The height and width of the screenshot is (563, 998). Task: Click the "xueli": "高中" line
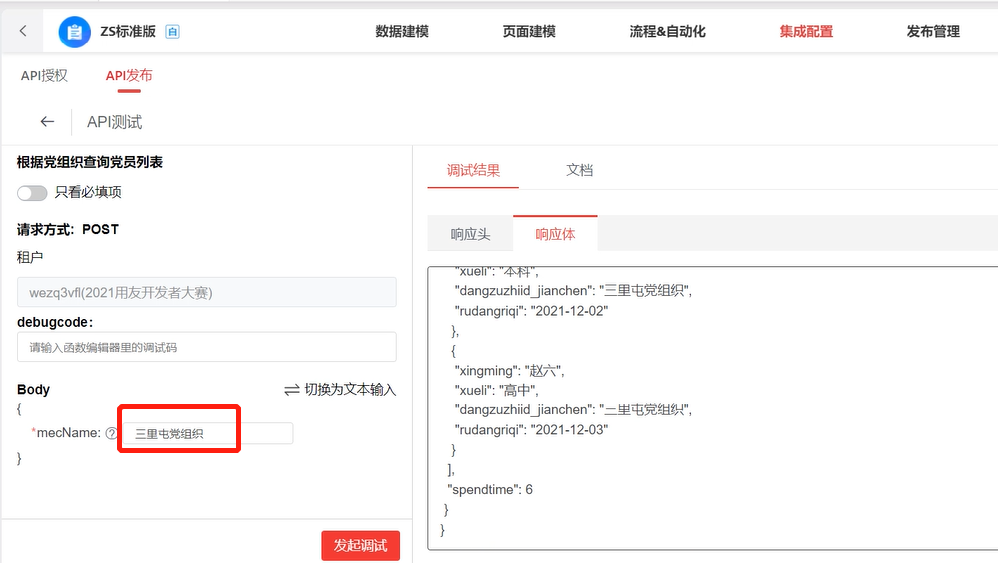point(496,390)
